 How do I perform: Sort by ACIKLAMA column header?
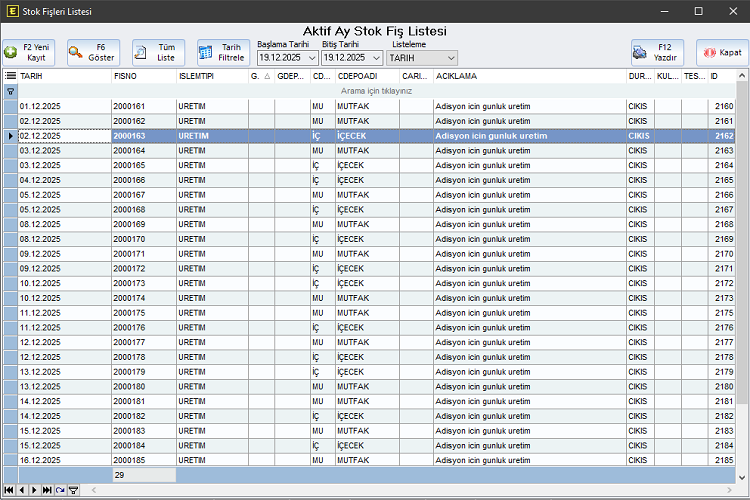coord(528,76)
